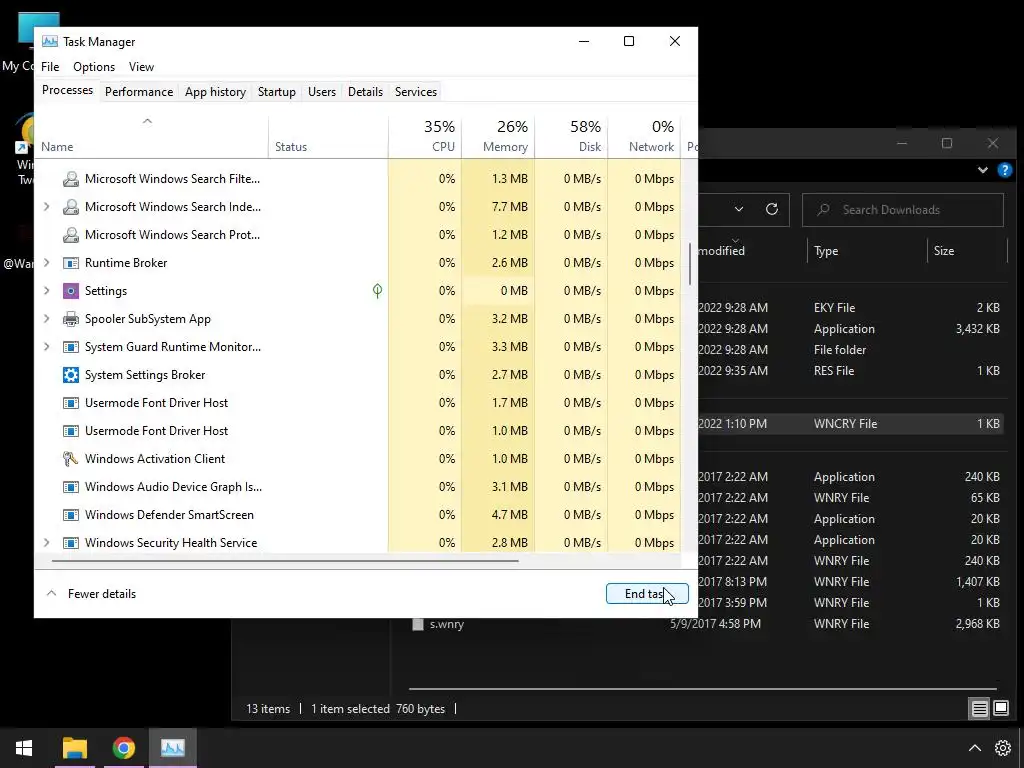This screenshot has height=768, width=1024.
Task: Switch to the Users tab
Action: (322, 91)
